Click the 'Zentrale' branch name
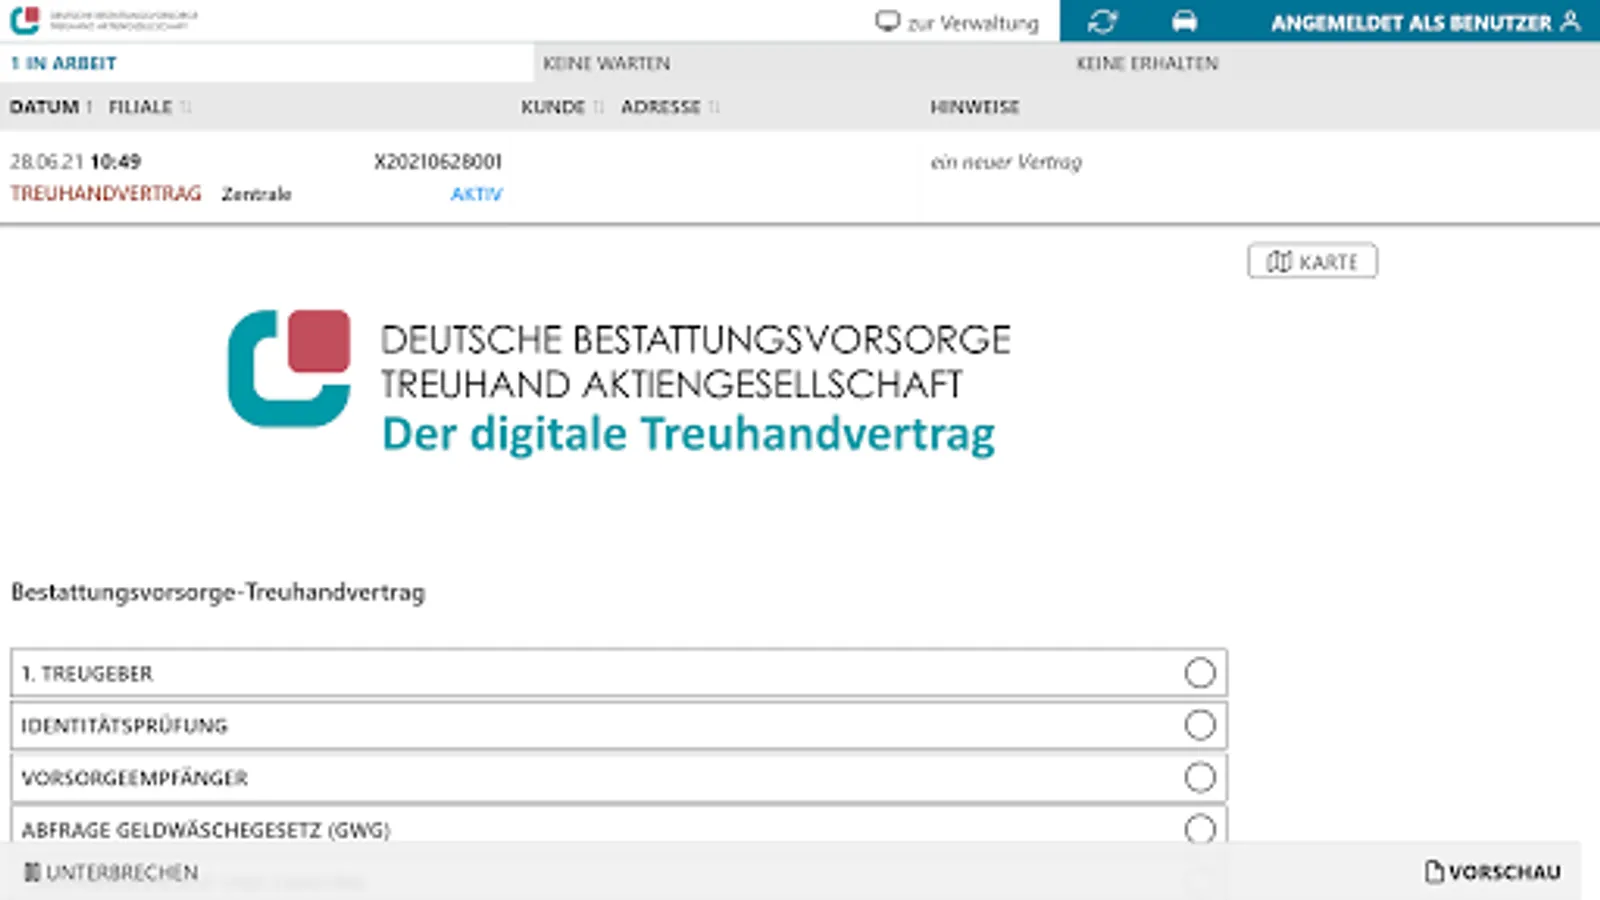 click(256, 194)
